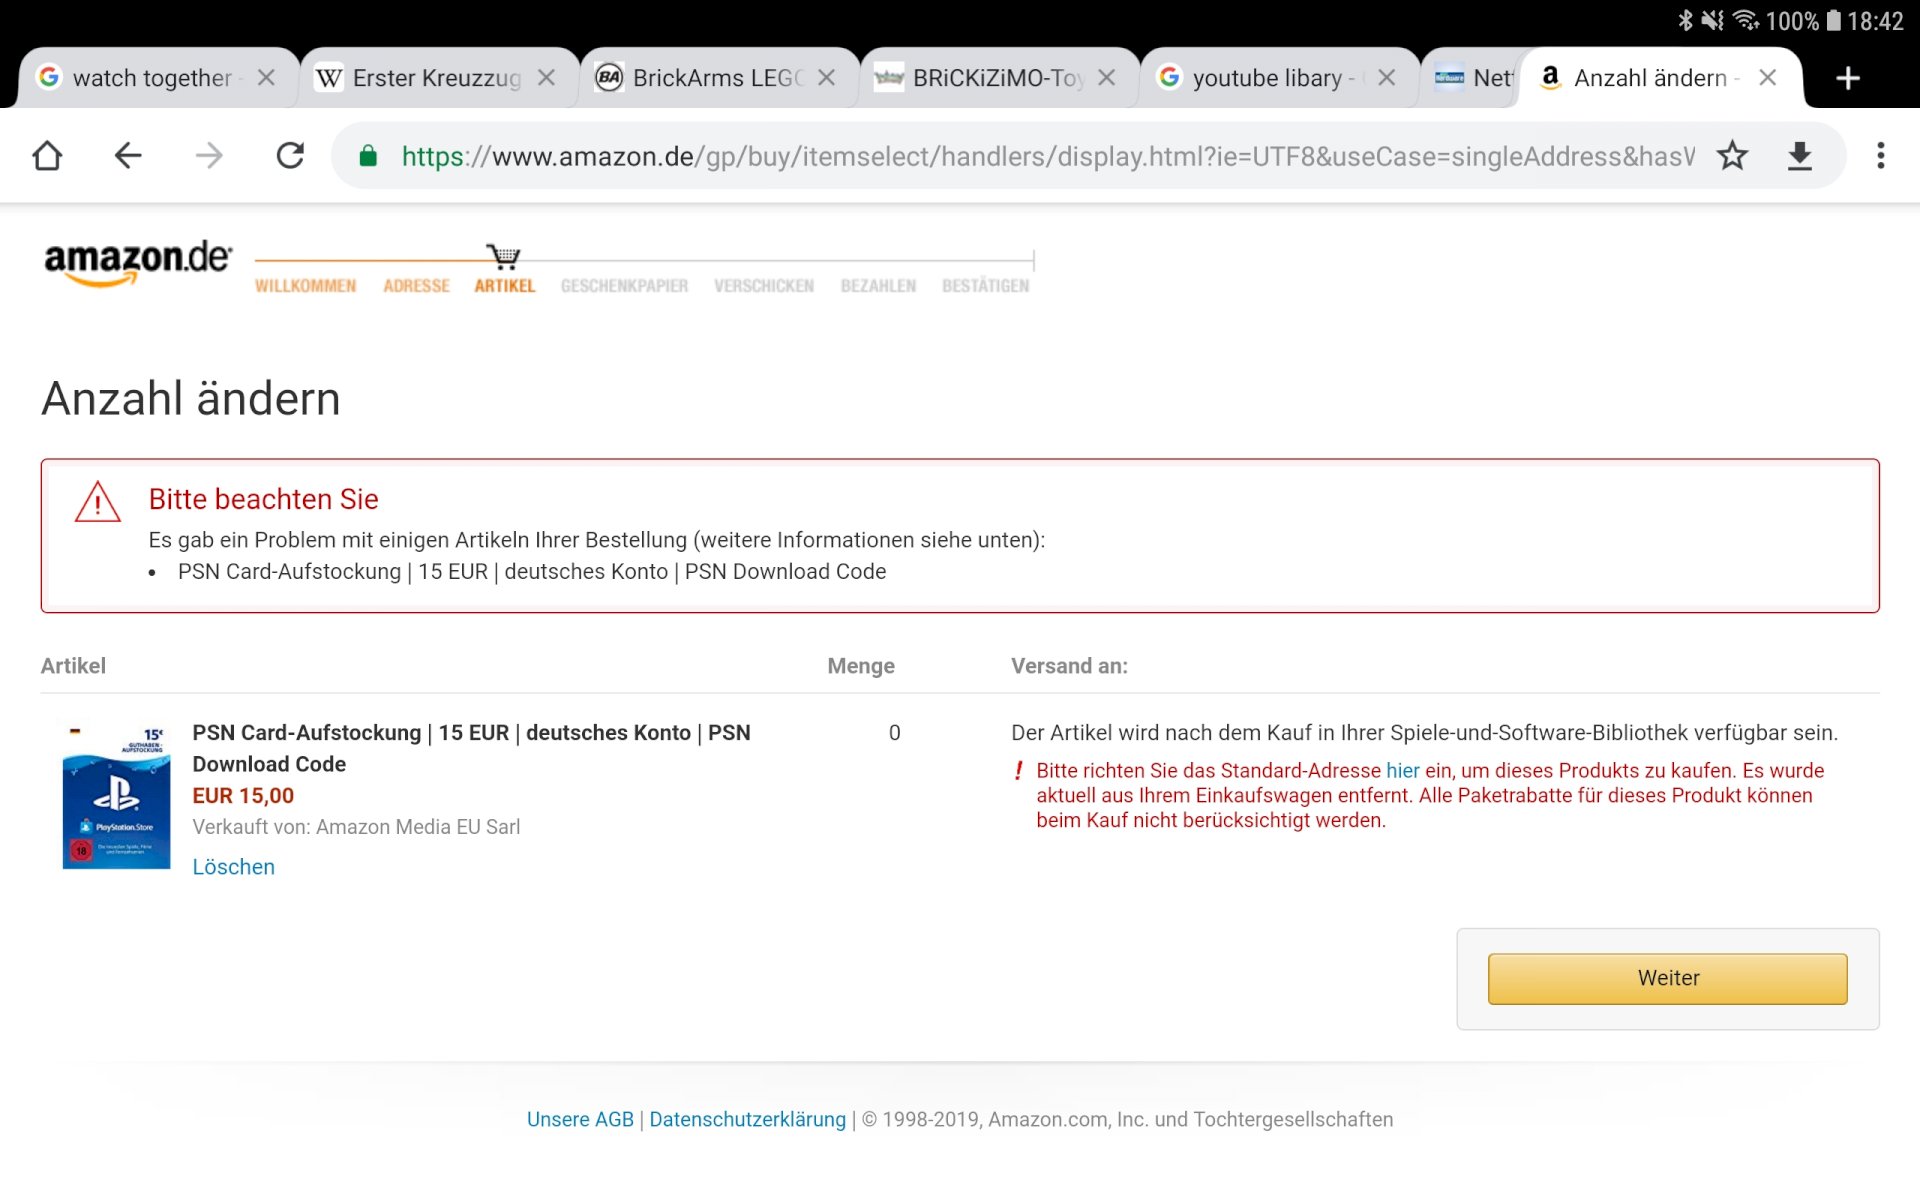
Task: Click the Bluetooth icon in status bar
Action: pos(1685,21)
